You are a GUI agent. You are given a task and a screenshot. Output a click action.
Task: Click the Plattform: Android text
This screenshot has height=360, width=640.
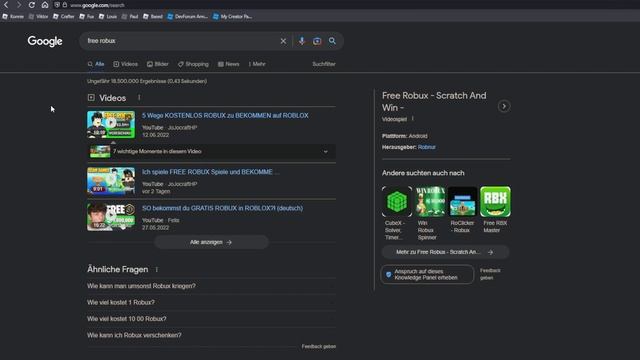click(404, 136)
